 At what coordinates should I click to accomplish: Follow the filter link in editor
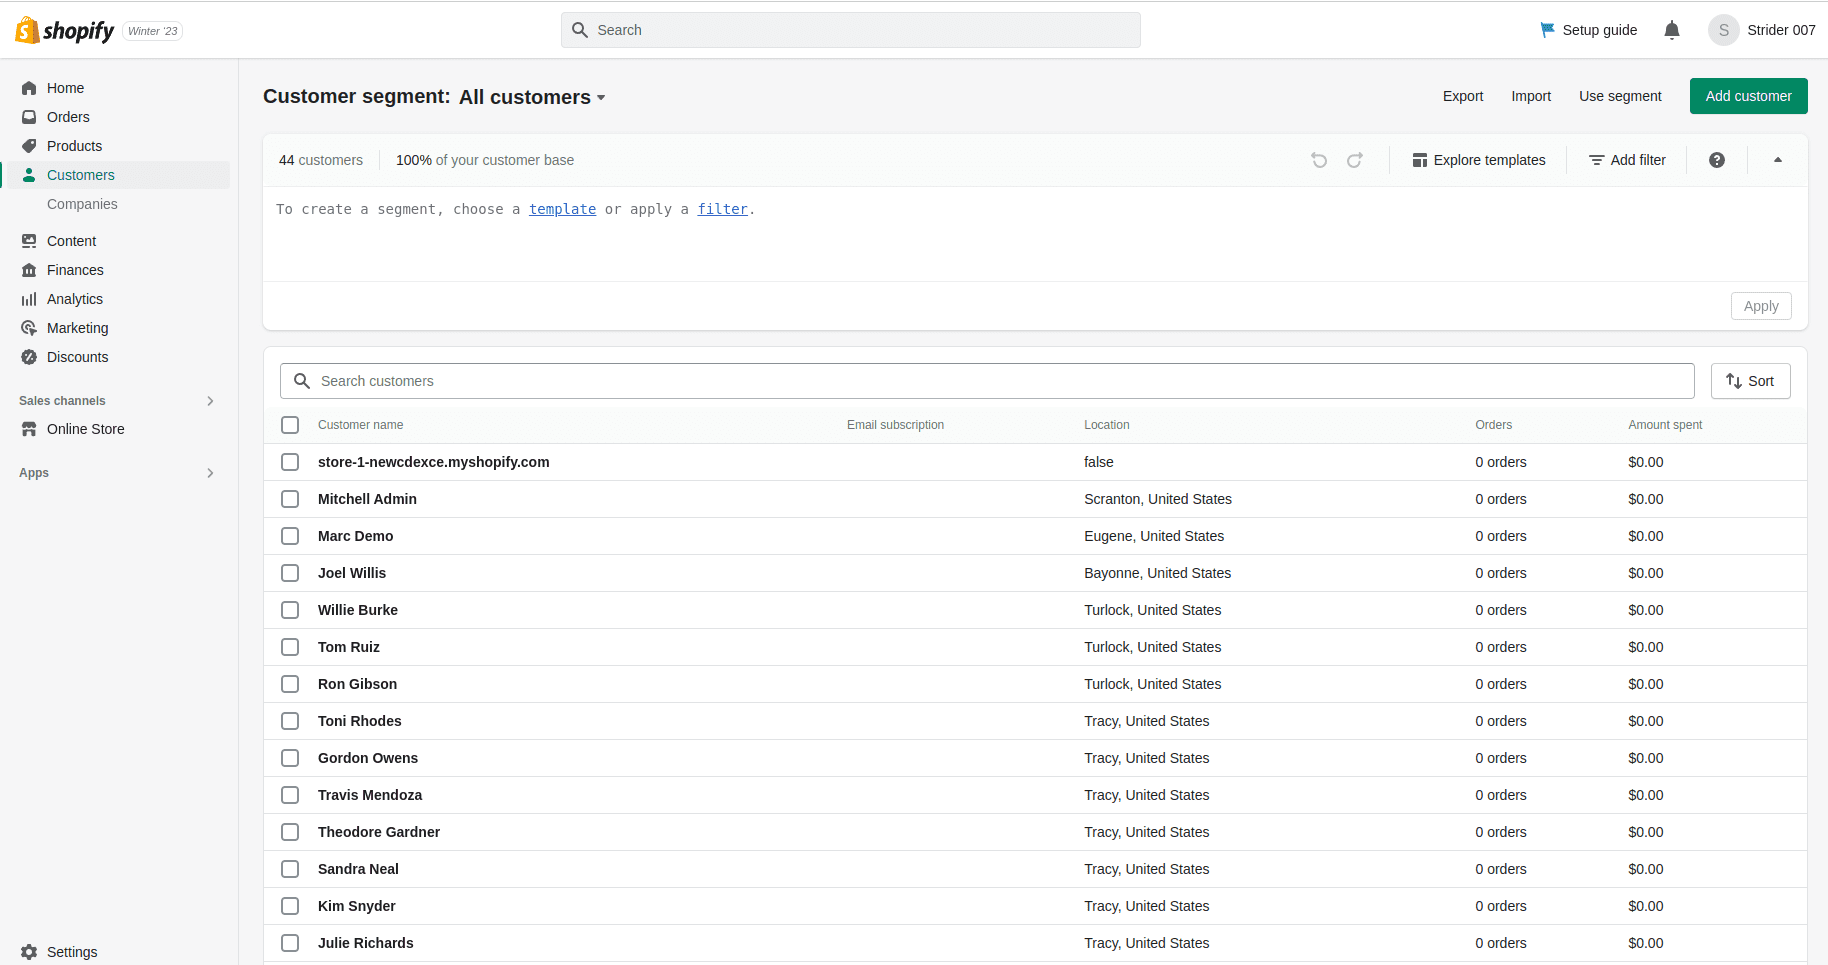[x=723, y=209]
